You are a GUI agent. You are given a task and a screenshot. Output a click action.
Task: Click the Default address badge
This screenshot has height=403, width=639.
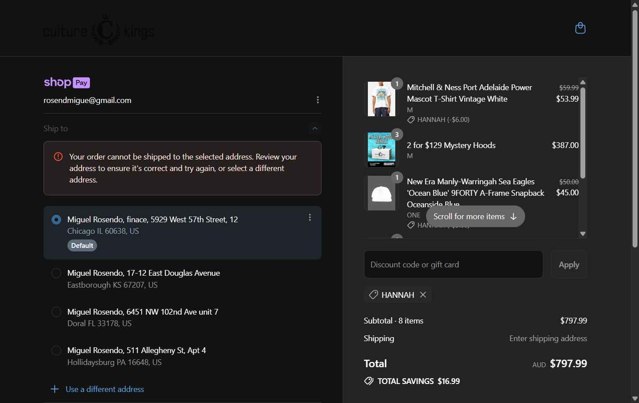pos(82,245)
